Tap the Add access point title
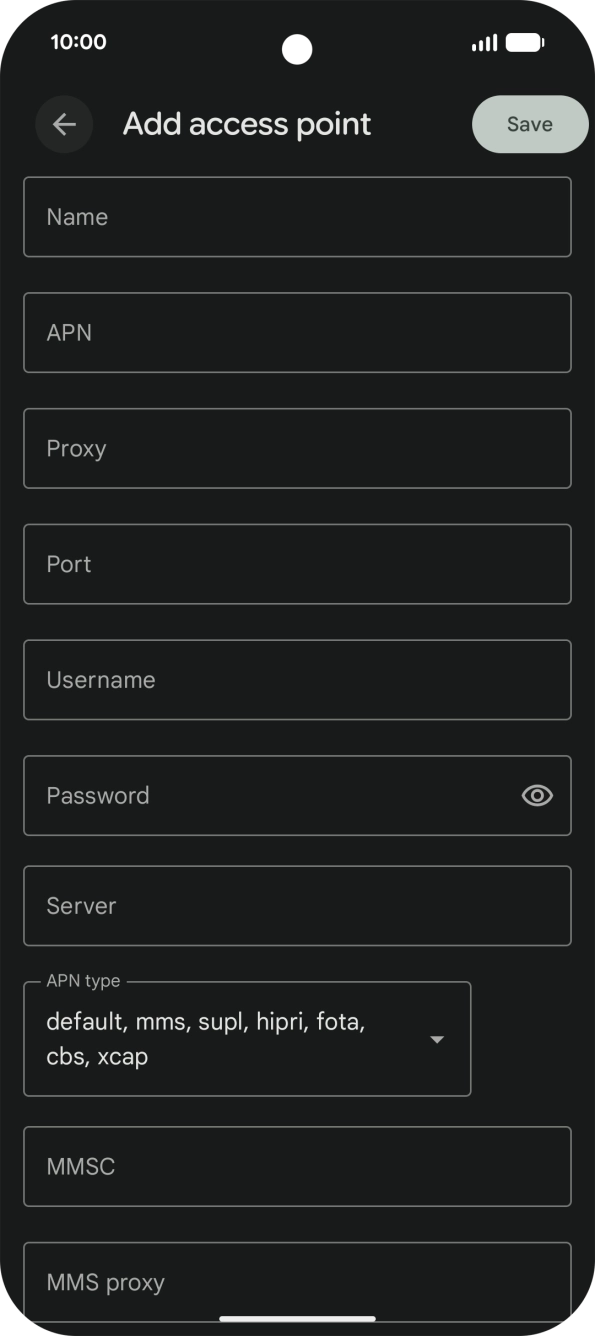The height and width of the screenshot is (1336, 595). pos(246,124)
